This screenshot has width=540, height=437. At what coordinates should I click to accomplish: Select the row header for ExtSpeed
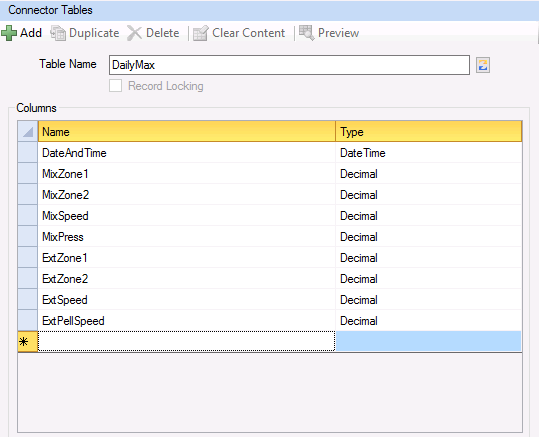(28, 300)
